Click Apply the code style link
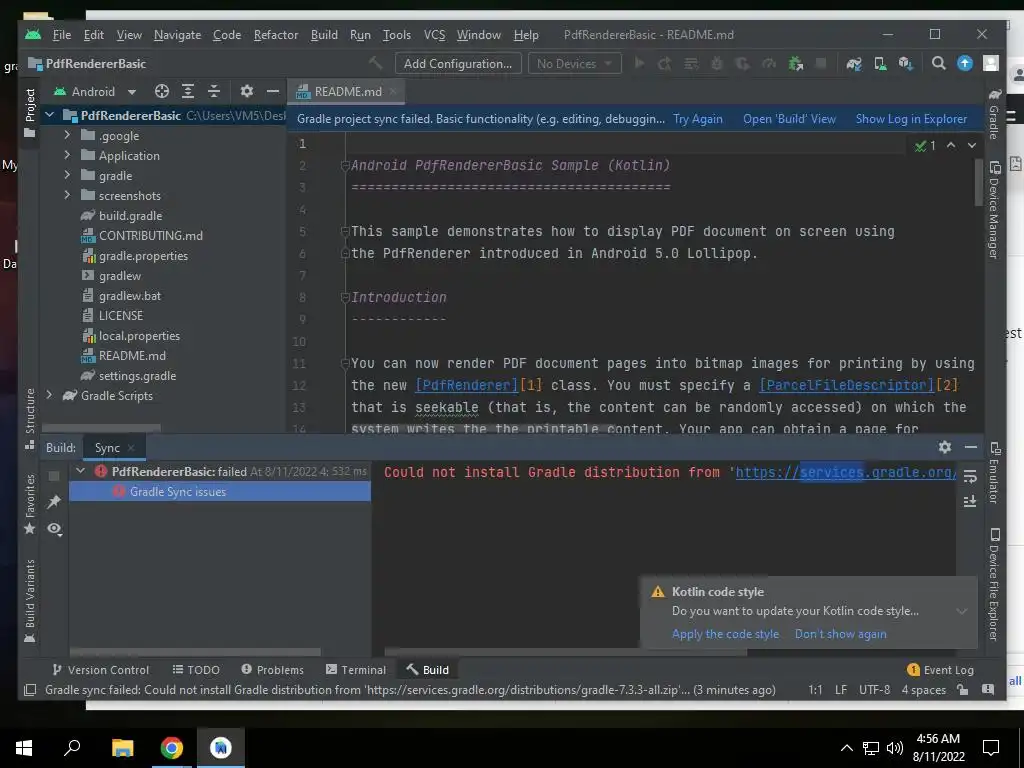Screen dimensions: 1024x768 coord(725,633)
